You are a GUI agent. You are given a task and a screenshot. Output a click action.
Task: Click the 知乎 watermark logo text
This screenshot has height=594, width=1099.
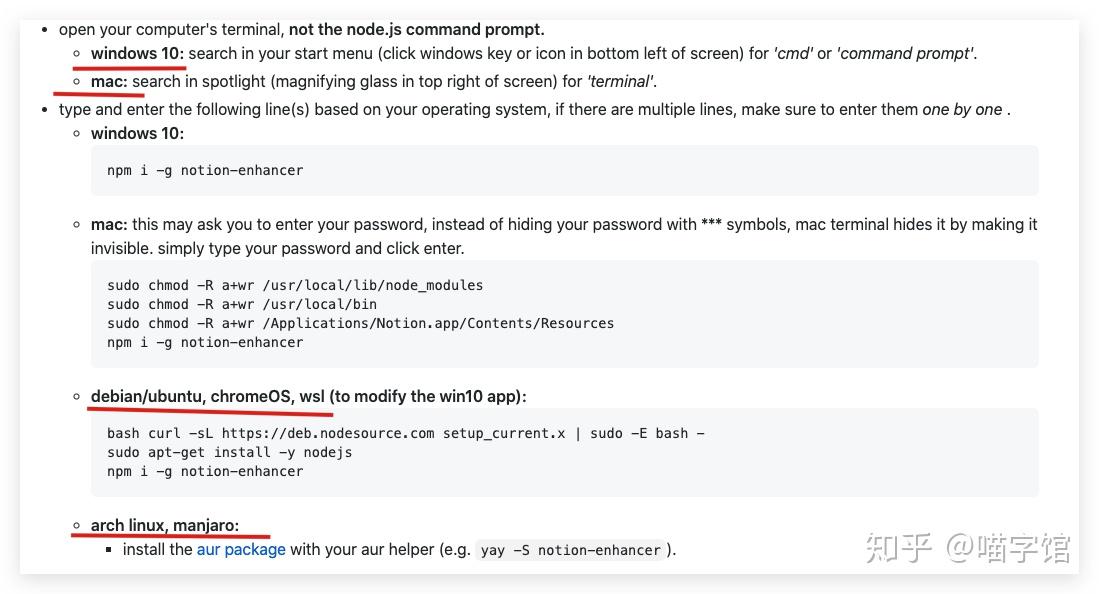tap(899, 547)
